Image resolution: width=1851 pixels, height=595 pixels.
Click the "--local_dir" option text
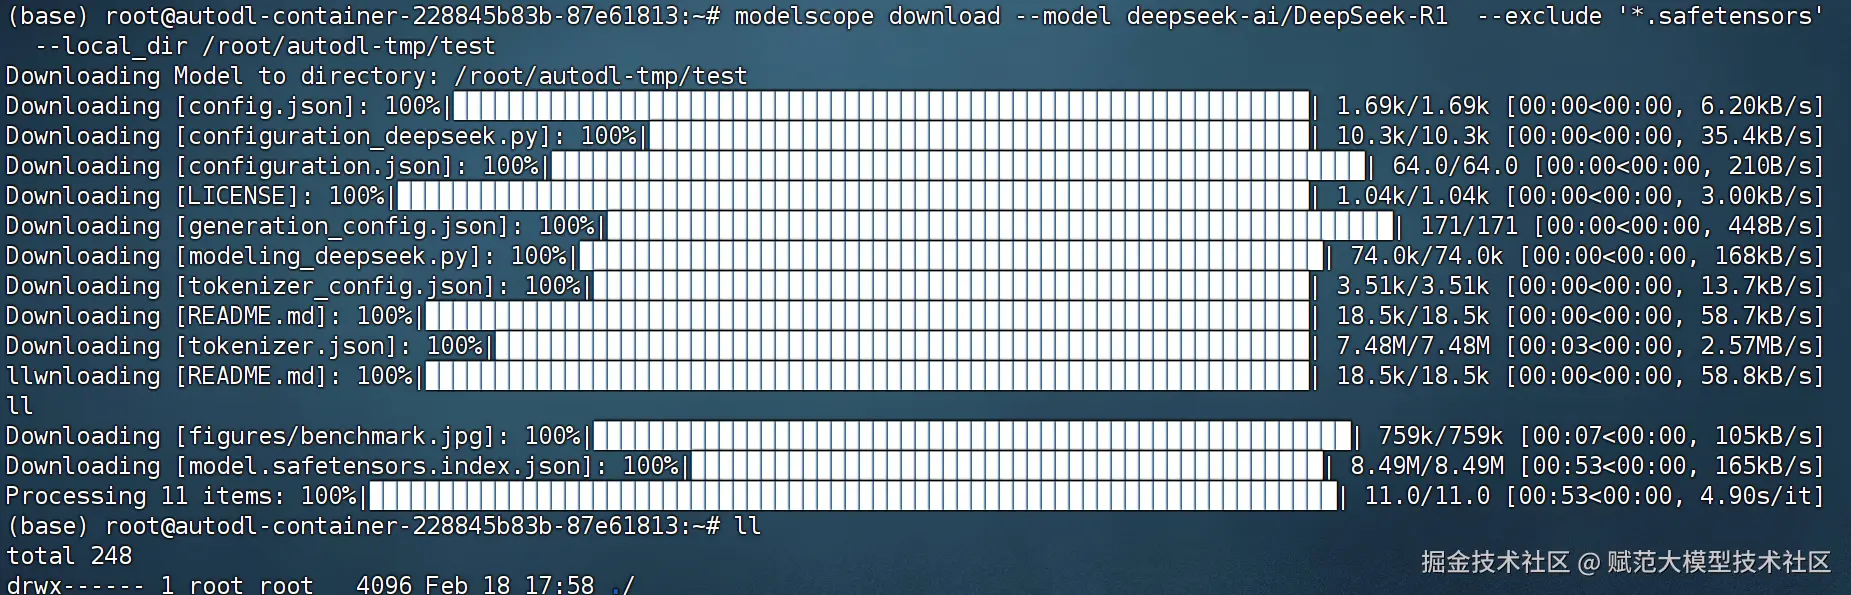[111, 46]
